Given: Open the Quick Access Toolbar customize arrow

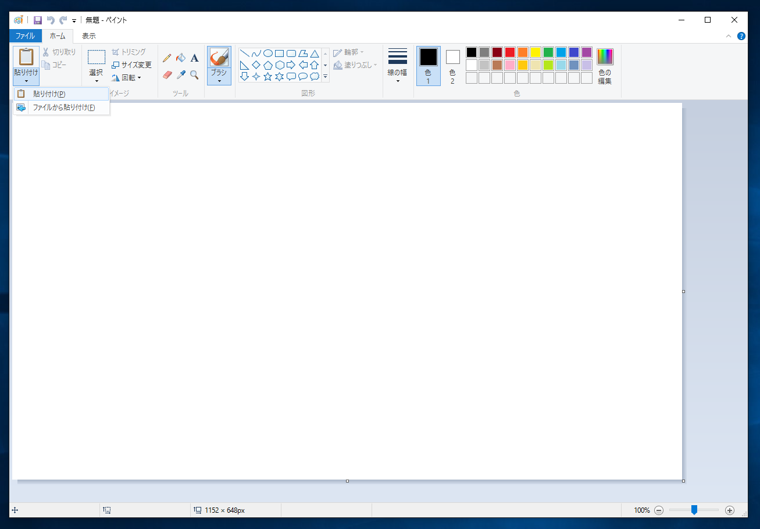Looking at the screenshot, I should [74, 21].
